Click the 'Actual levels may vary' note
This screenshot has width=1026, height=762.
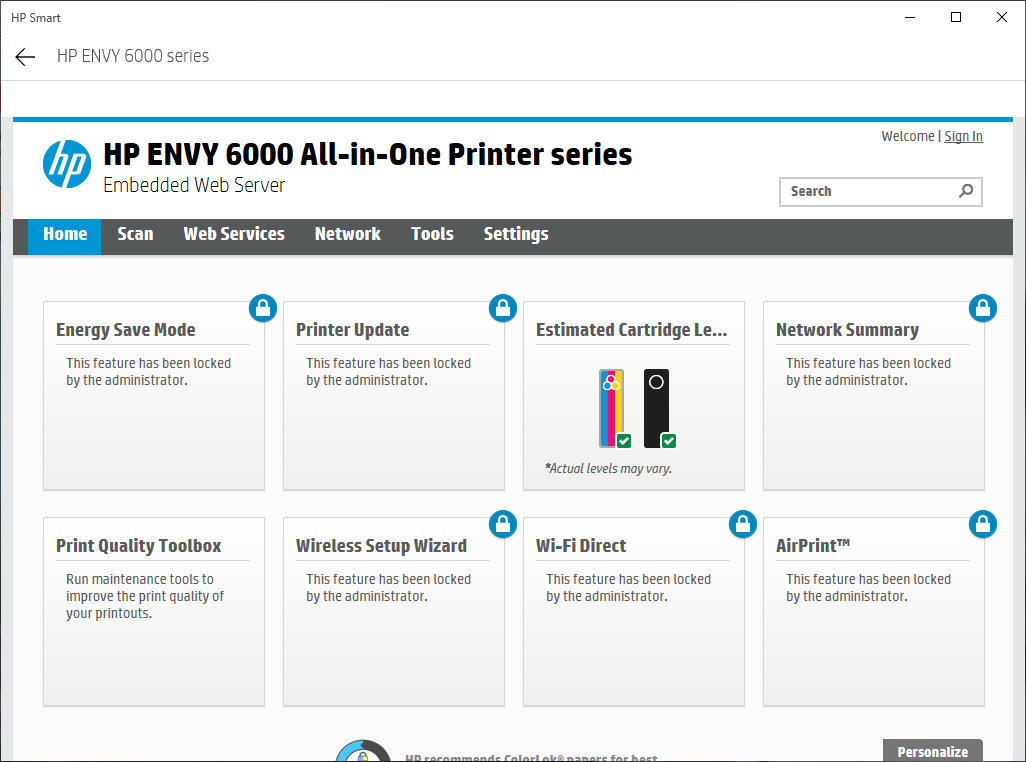pos(609,468)
